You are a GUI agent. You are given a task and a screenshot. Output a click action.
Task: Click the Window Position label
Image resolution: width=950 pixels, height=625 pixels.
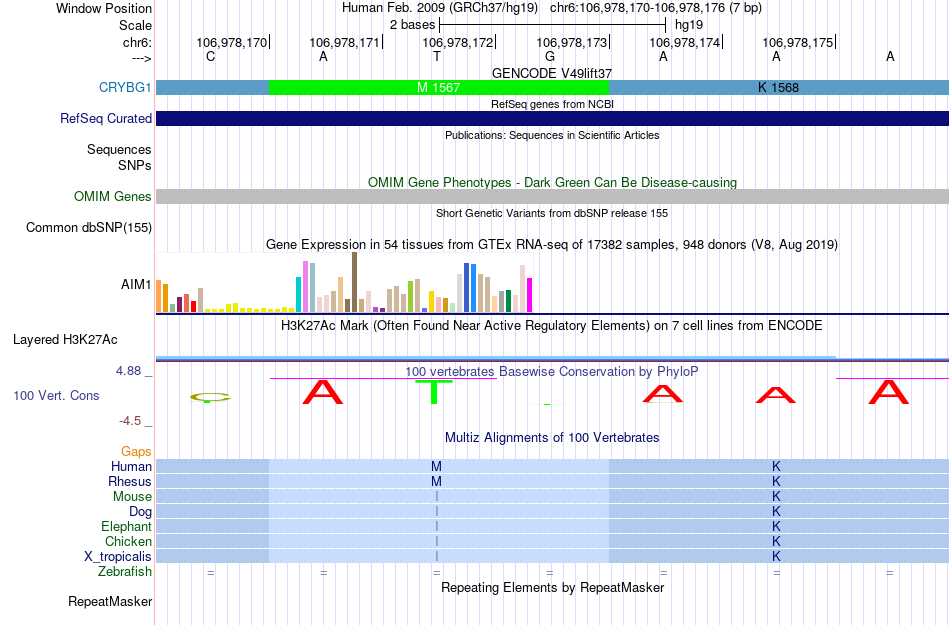click(x=104, y=8)
